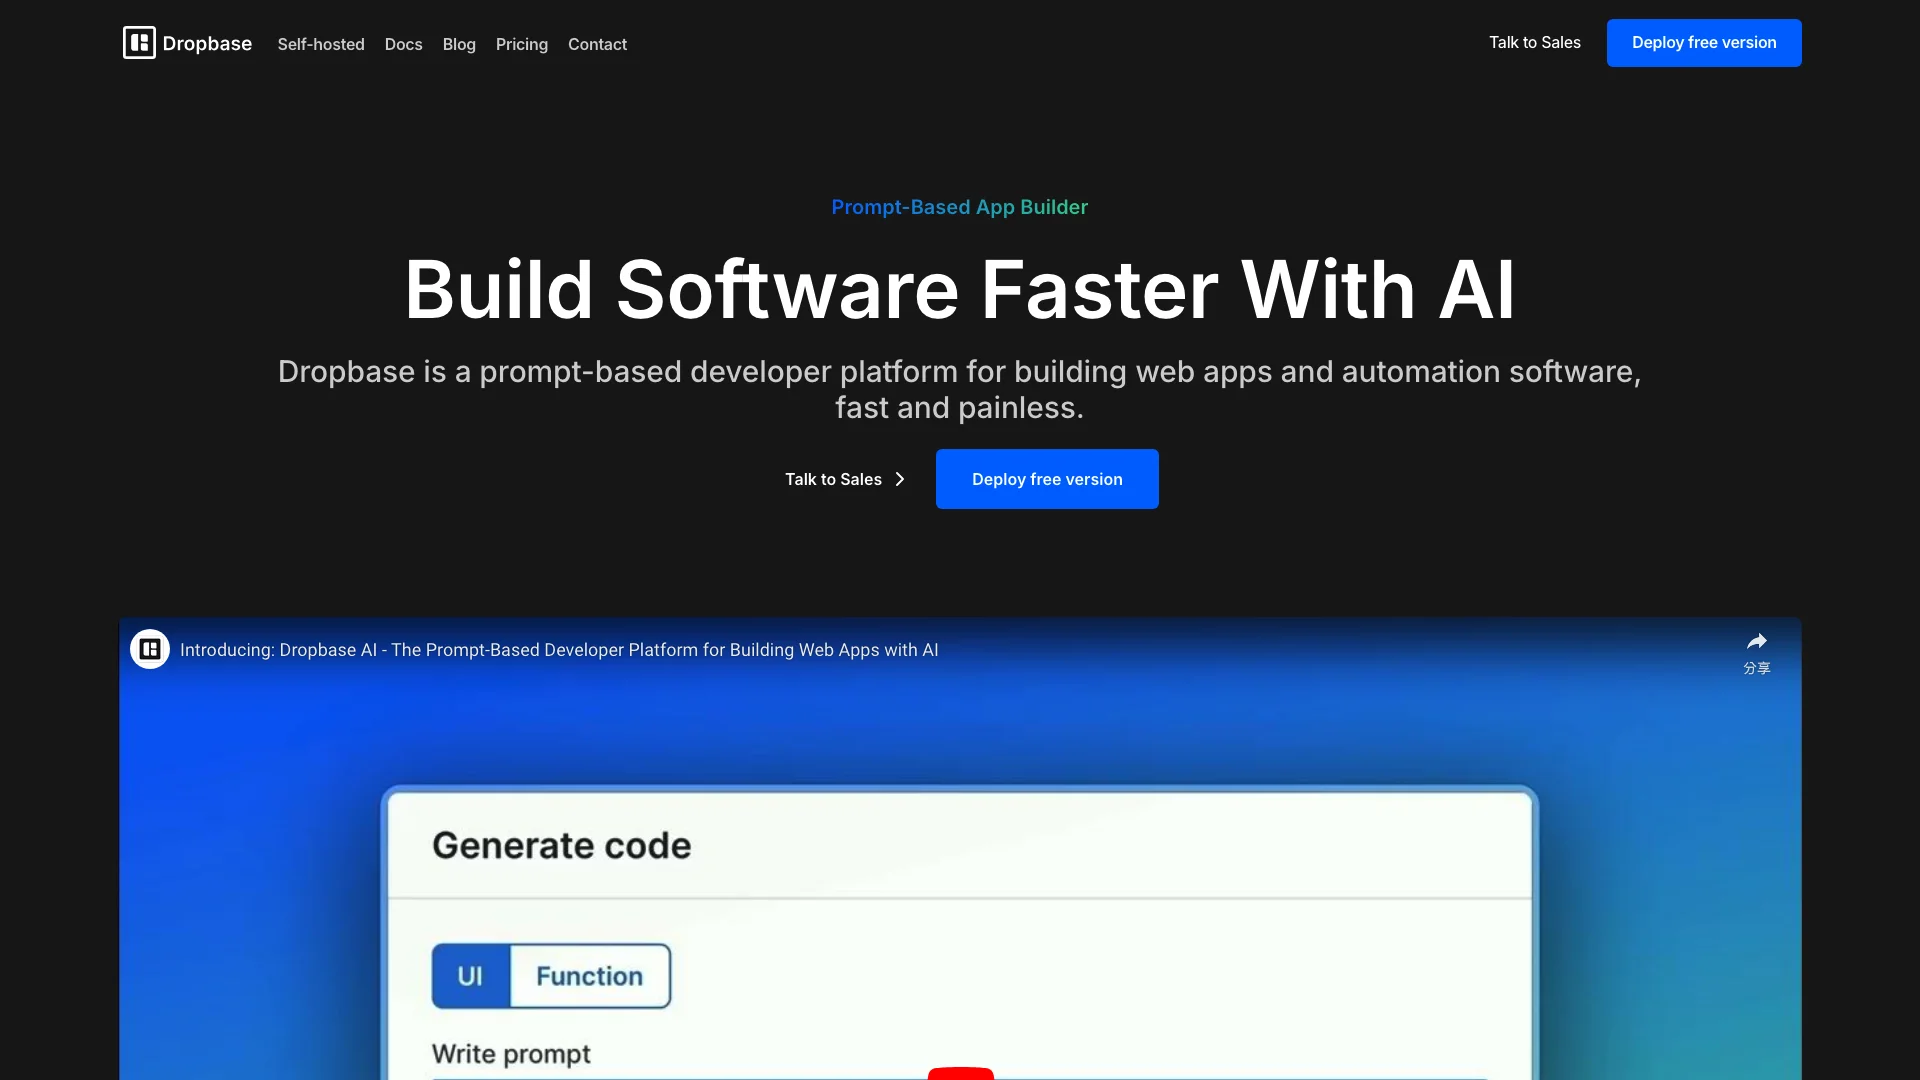Click the hero Deploy free version button
This screenshot has height=1080, width=1920.
tap(1047, 479)
